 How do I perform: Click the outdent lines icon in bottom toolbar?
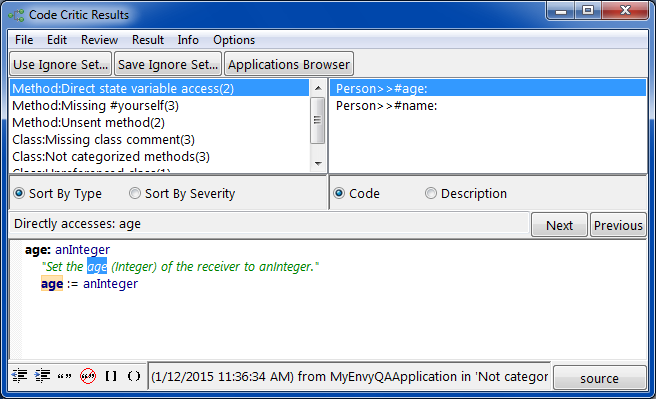click(19, 376)
